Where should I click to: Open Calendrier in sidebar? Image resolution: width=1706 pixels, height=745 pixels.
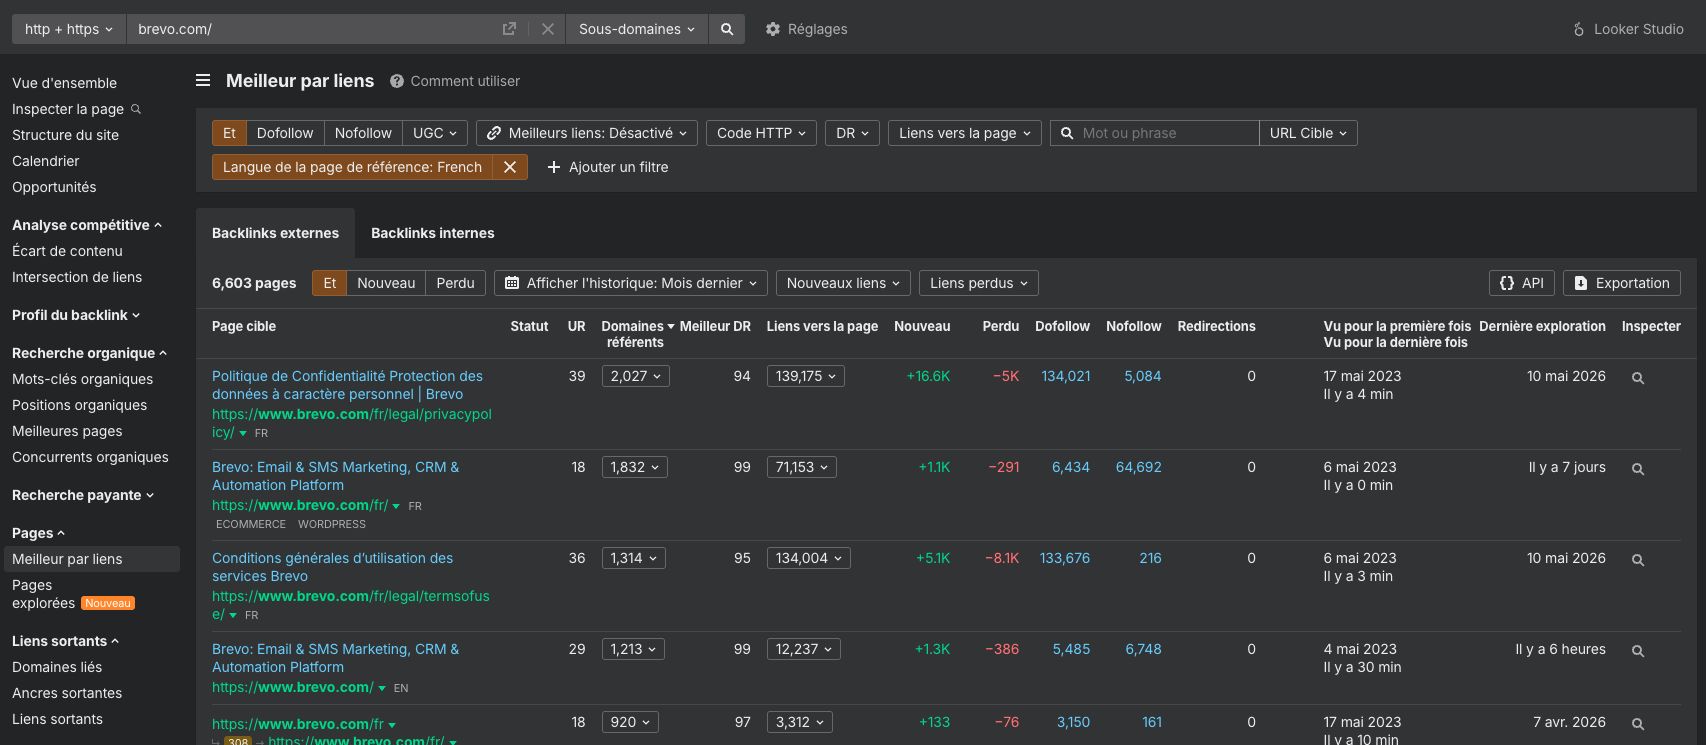(x=45, y=161)
